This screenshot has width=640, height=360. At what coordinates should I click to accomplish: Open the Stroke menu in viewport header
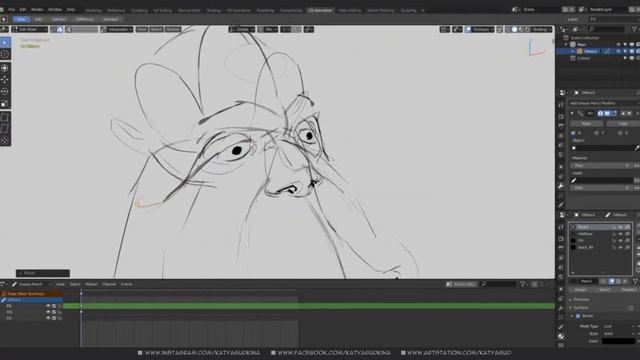(x=173, y=29)
